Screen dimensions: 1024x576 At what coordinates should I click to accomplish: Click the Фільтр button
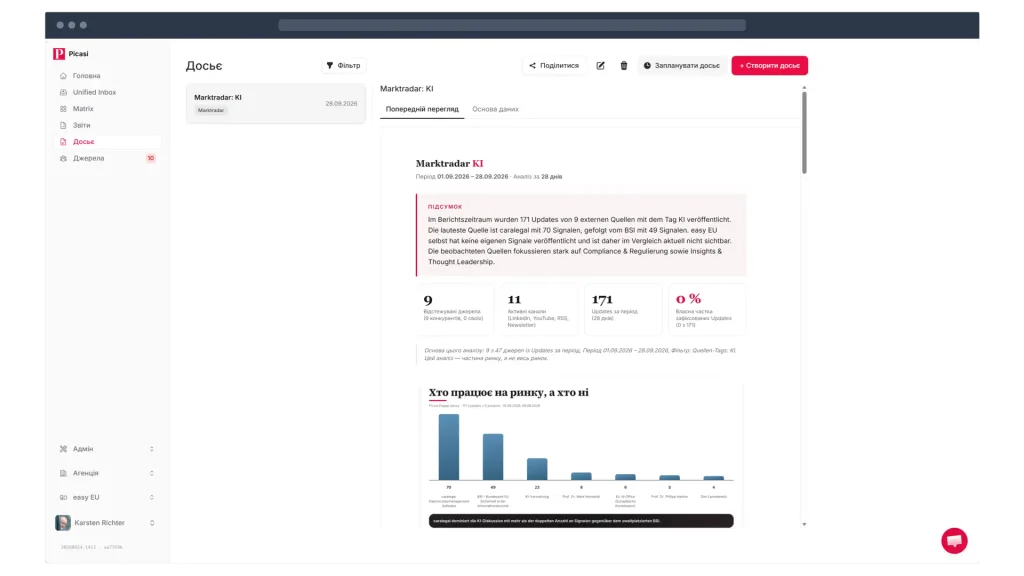pos(344,65)
